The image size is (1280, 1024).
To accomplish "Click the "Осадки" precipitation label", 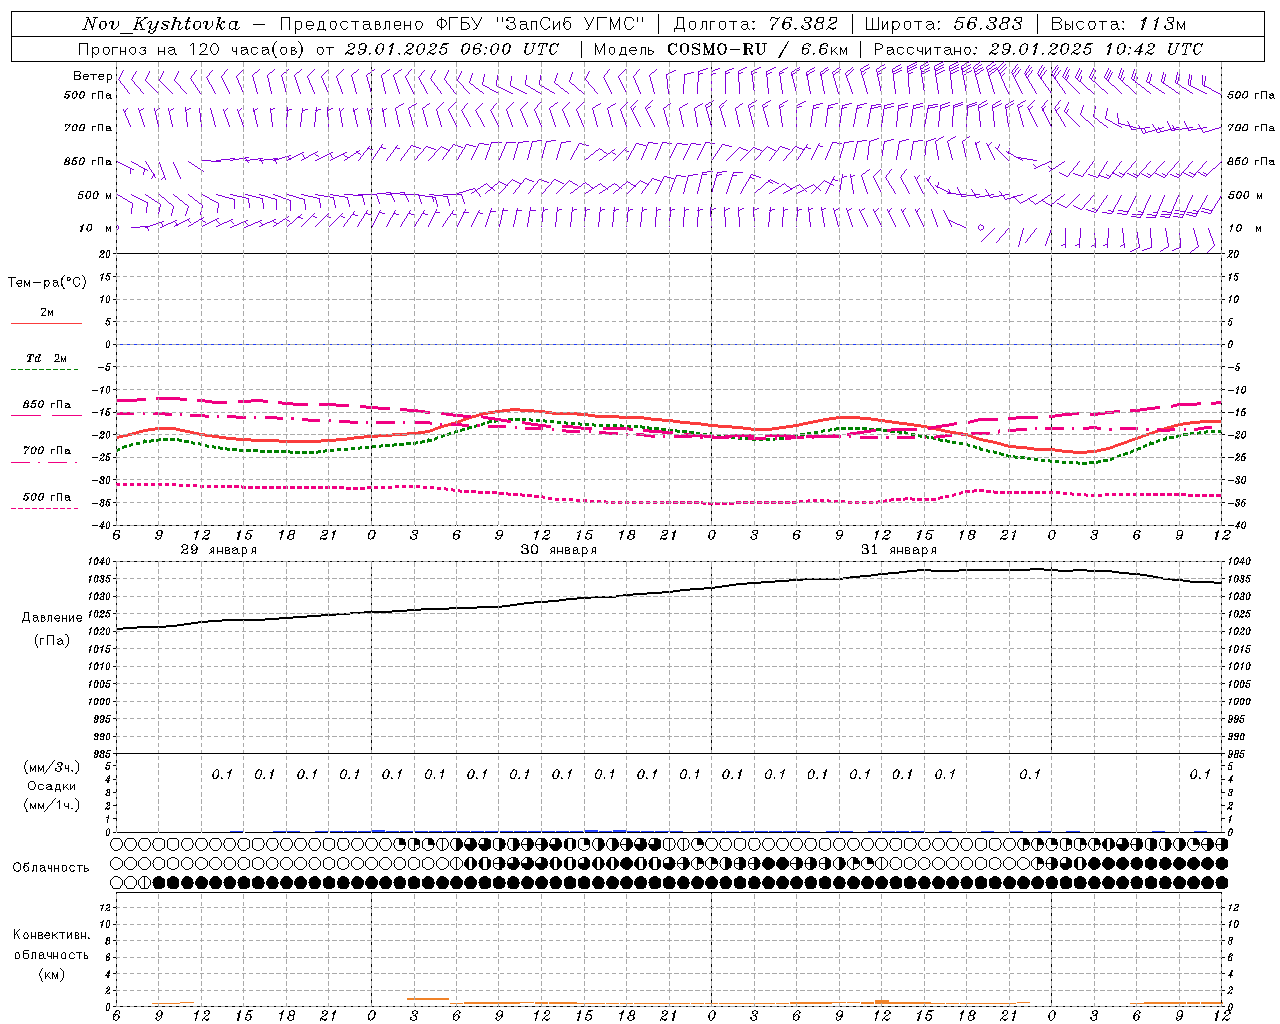I will (52, 786).
